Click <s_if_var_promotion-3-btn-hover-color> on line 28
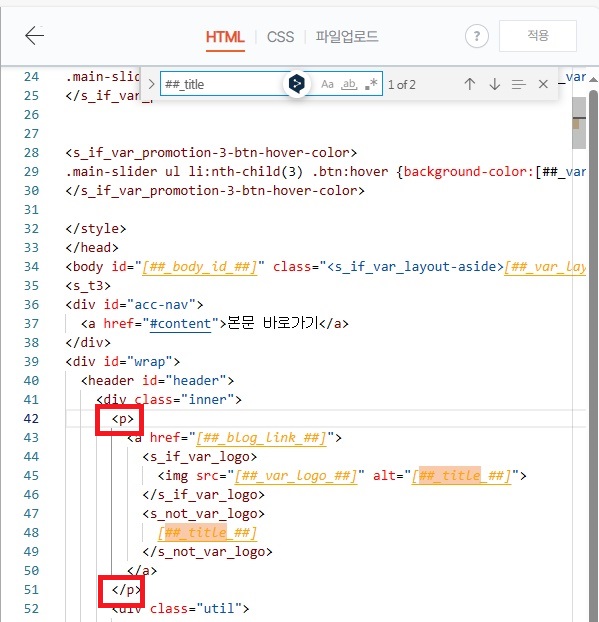The height and width of the screenshot is (622, 599). [x=211, y=153]
